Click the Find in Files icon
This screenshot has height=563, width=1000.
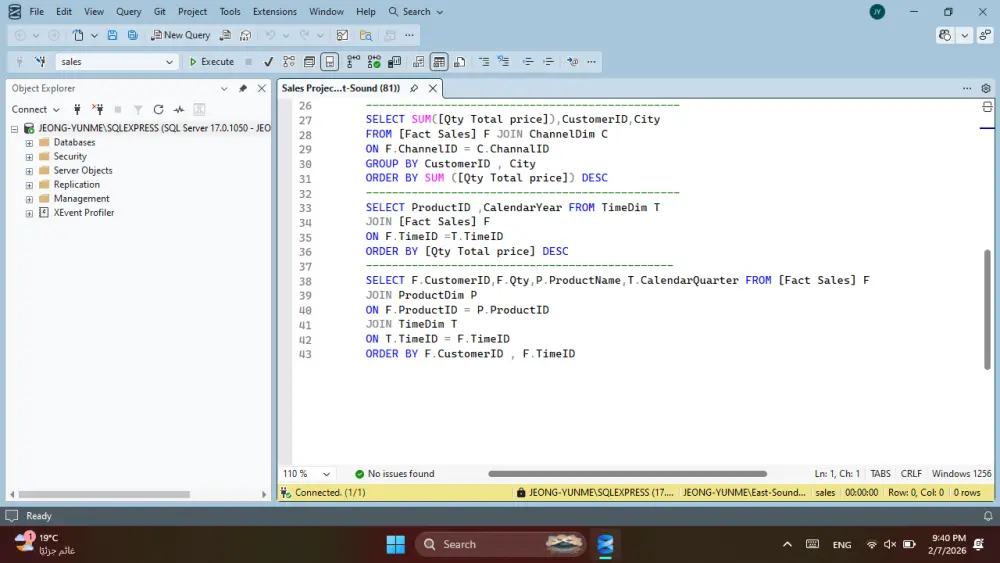pos(365,35)
